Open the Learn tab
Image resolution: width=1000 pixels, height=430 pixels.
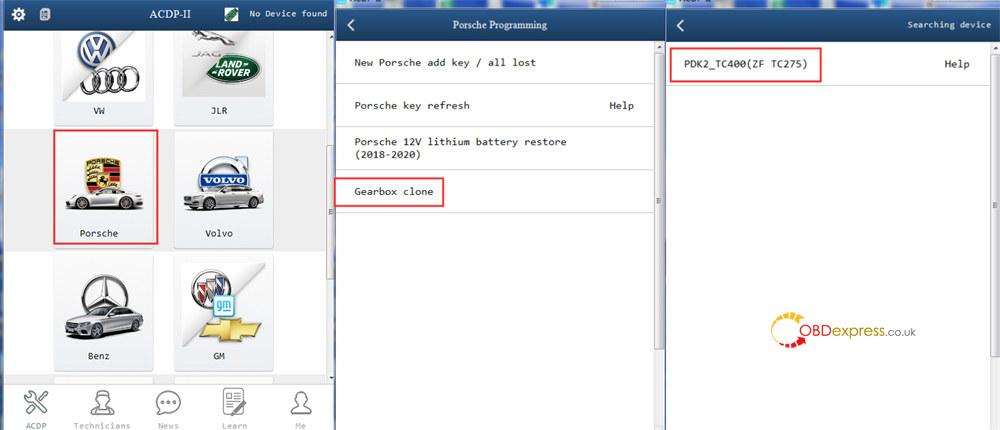click(x=234, y=409)
